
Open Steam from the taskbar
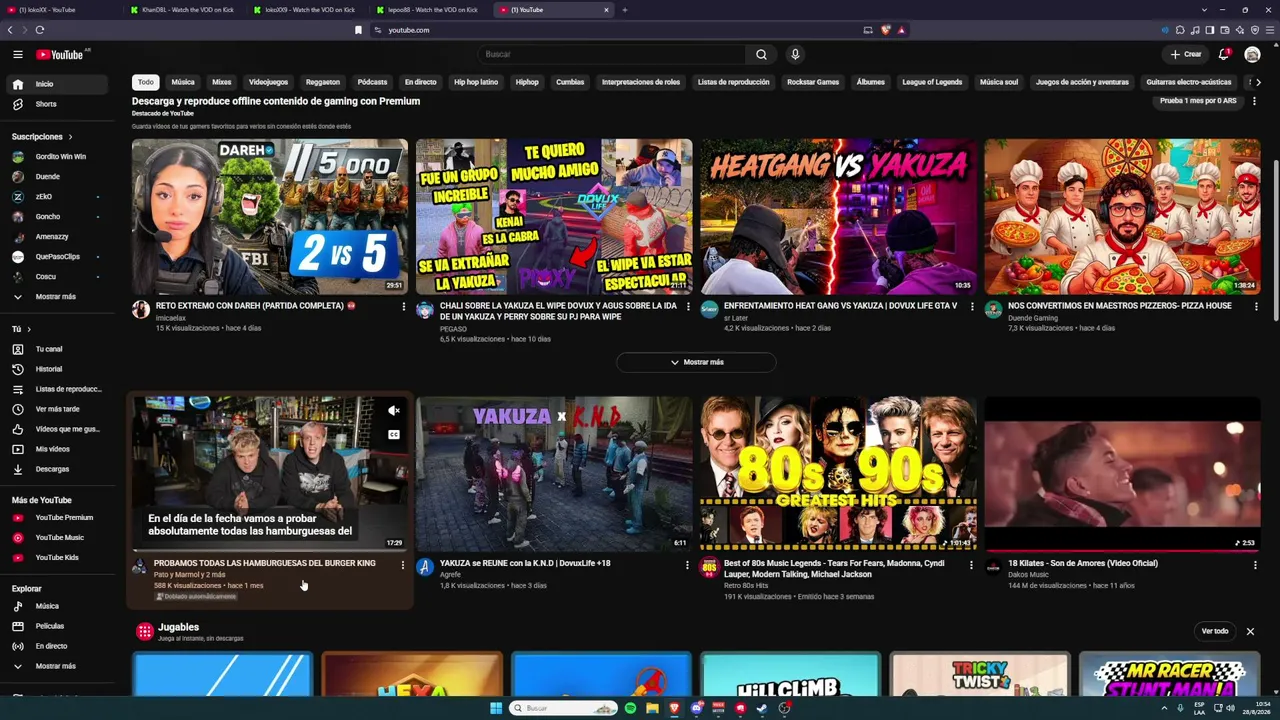coord(762,708)
